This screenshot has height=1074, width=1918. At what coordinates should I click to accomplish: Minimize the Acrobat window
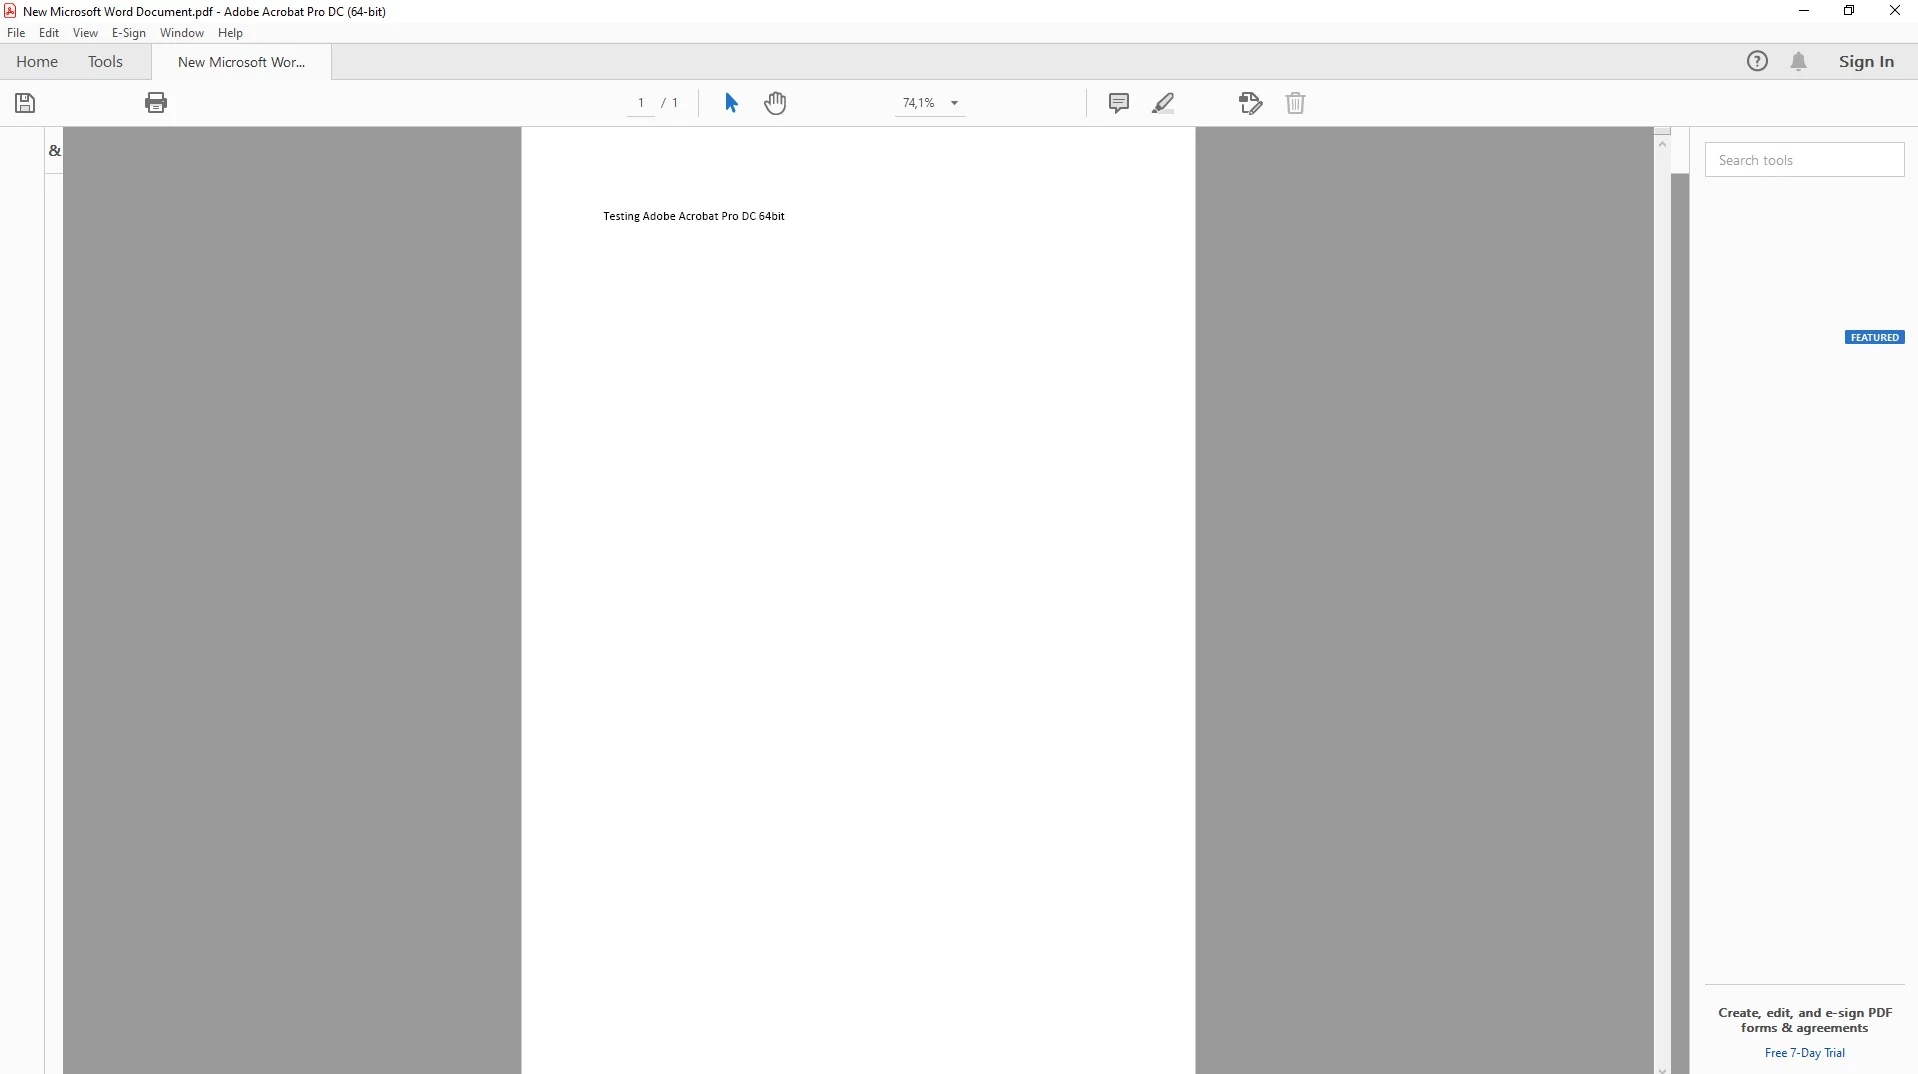[x=1804, y=11]
